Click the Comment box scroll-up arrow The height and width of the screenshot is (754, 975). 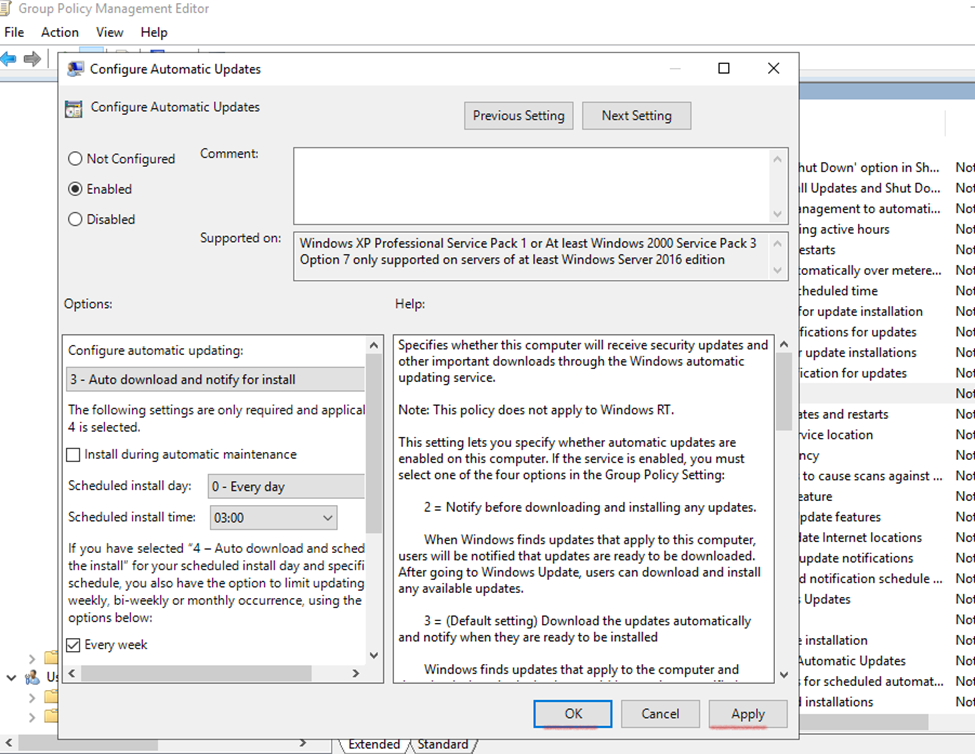778,158
